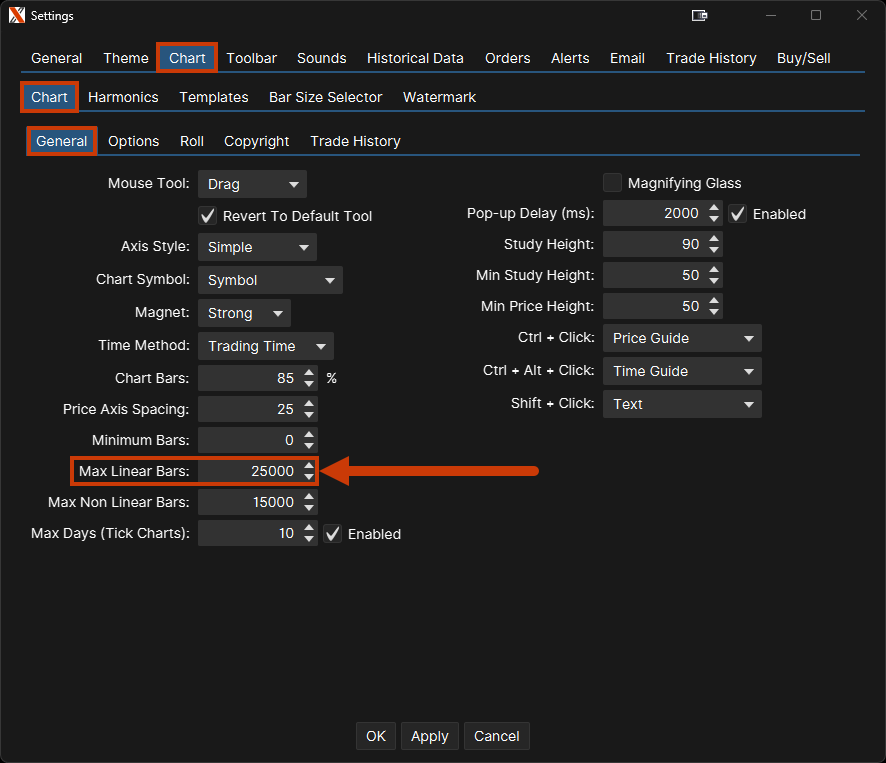The image size is (886, 763).
Task: Click the Minimum Bars input field
Action: 248,440
